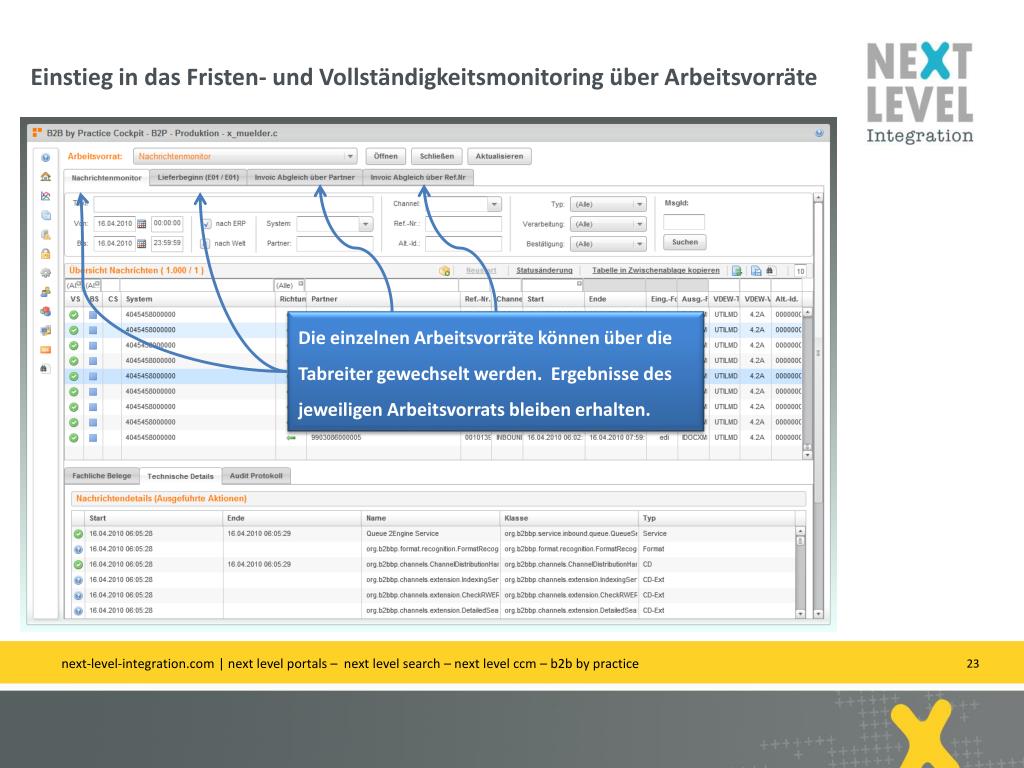Click main panel scrollbar up arrow
The width and height of the screenshot is (1024, 768).
(818, 197)
